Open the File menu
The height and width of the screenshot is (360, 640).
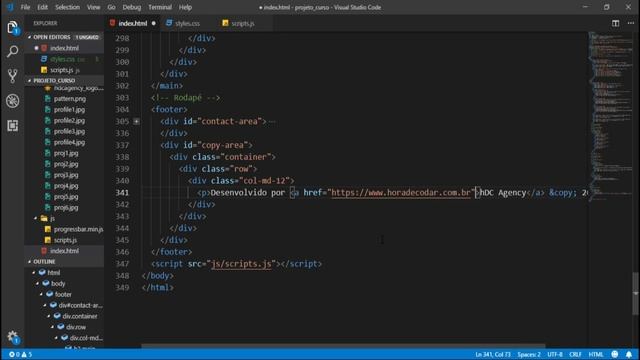(25, 7)
